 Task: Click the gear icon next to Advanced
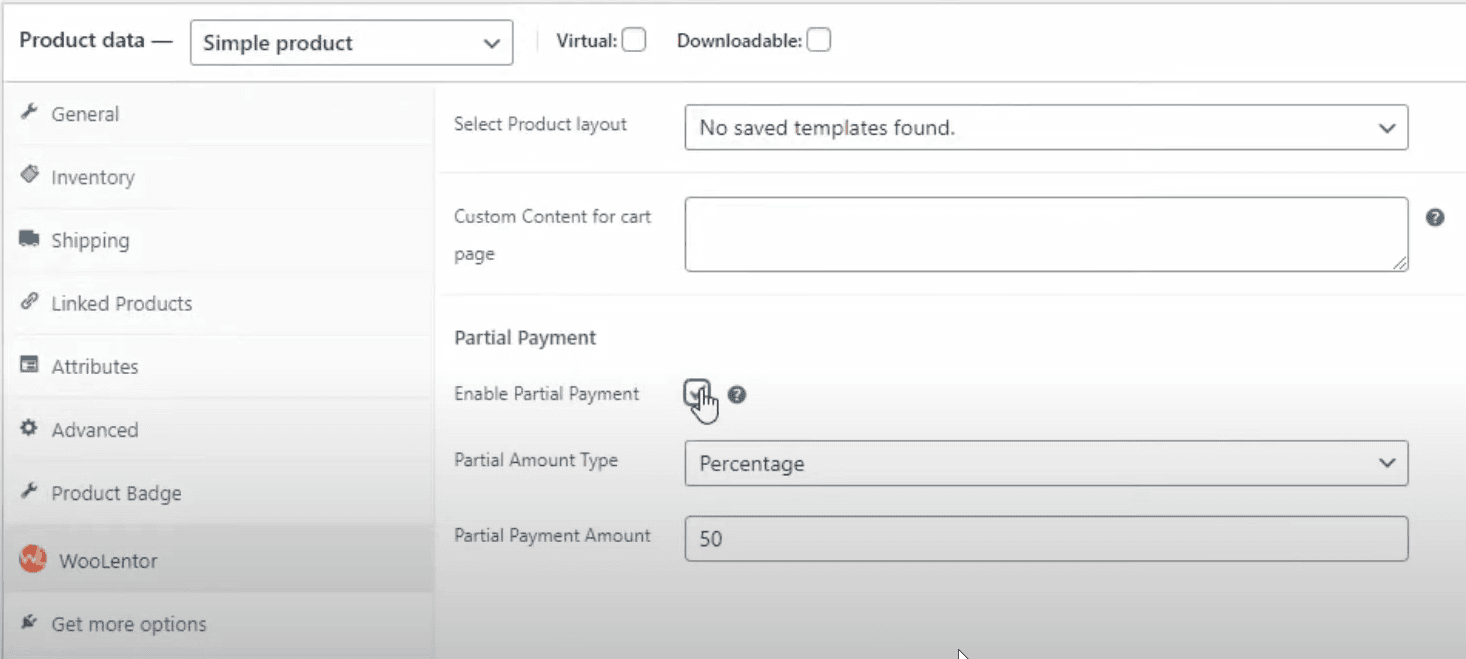pos(31,429)
